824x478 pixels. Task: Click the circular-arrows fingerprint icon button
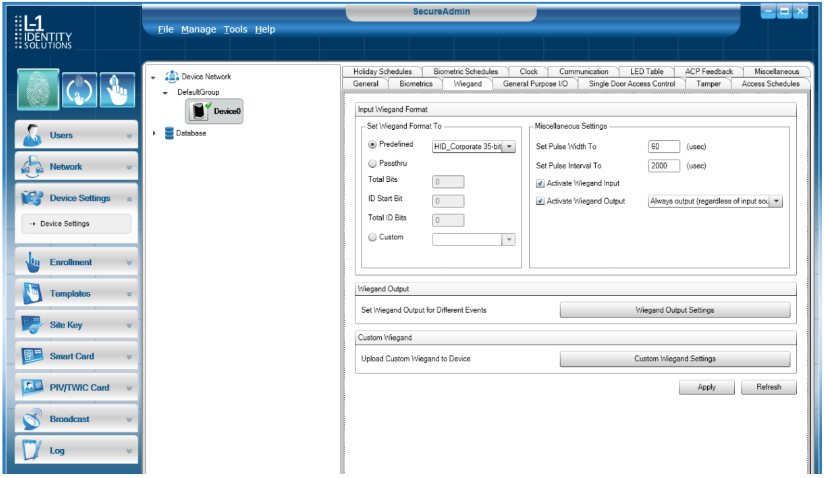tap(79, 90)
